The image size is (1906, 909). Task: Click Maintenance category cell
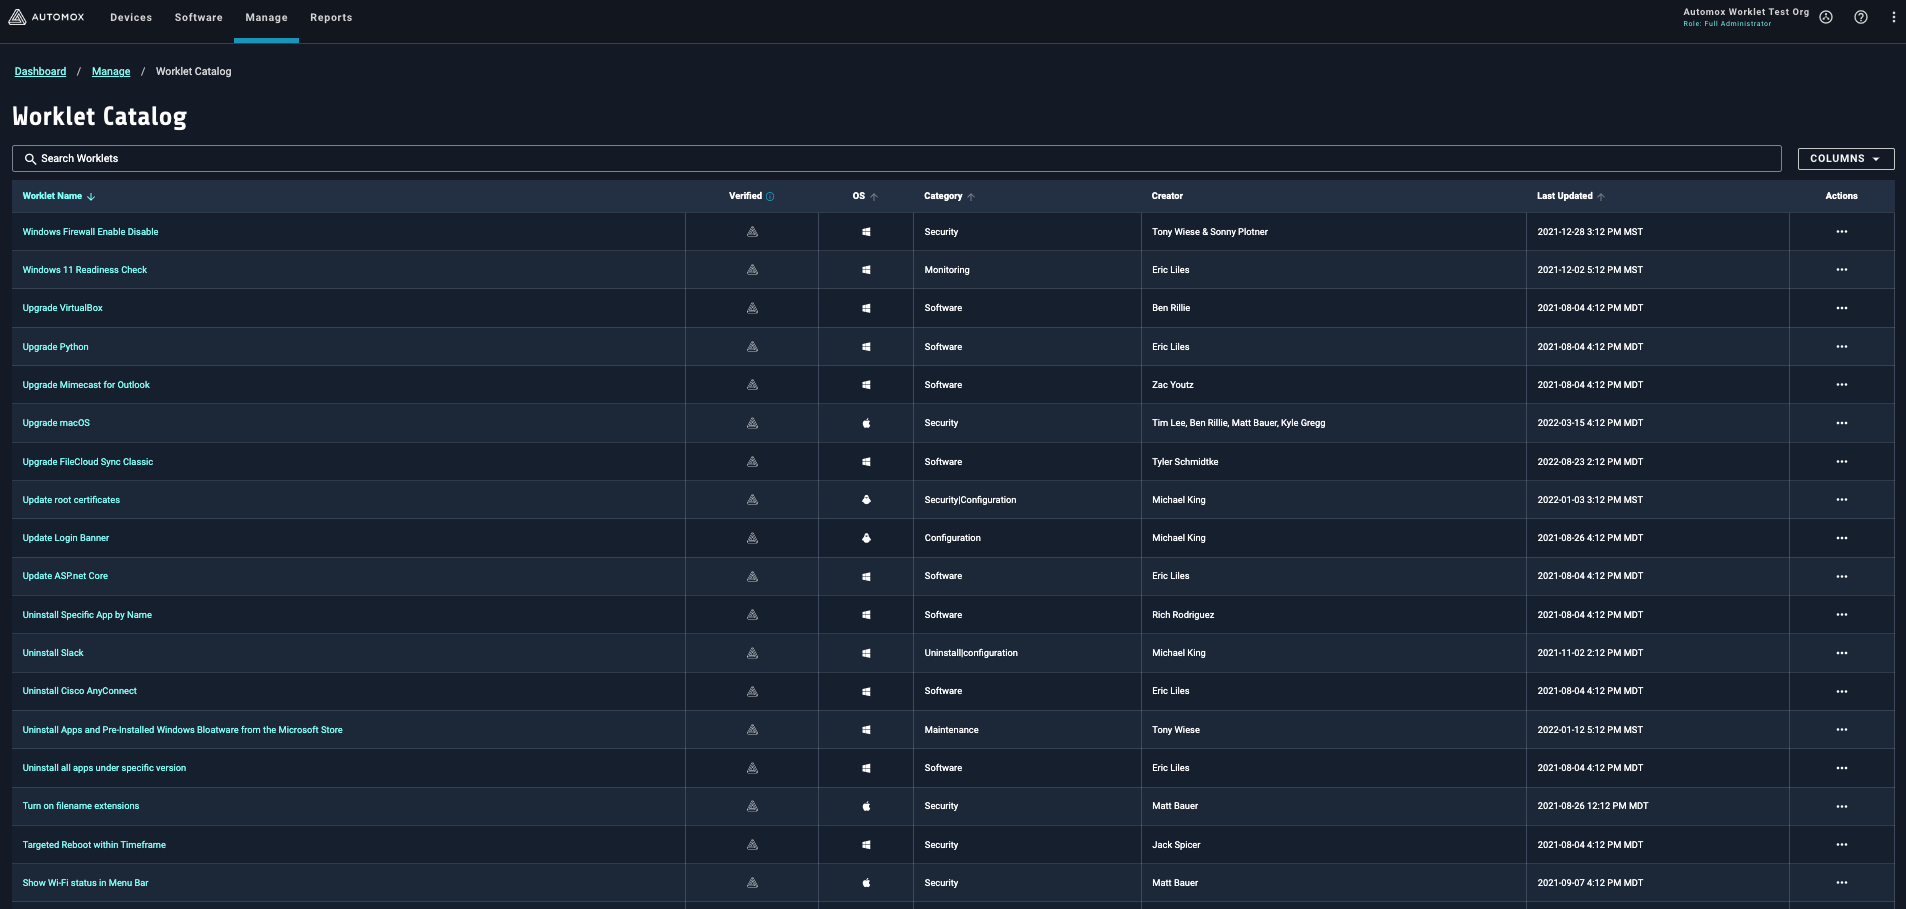pyautogui.click(x=951, y=730)
